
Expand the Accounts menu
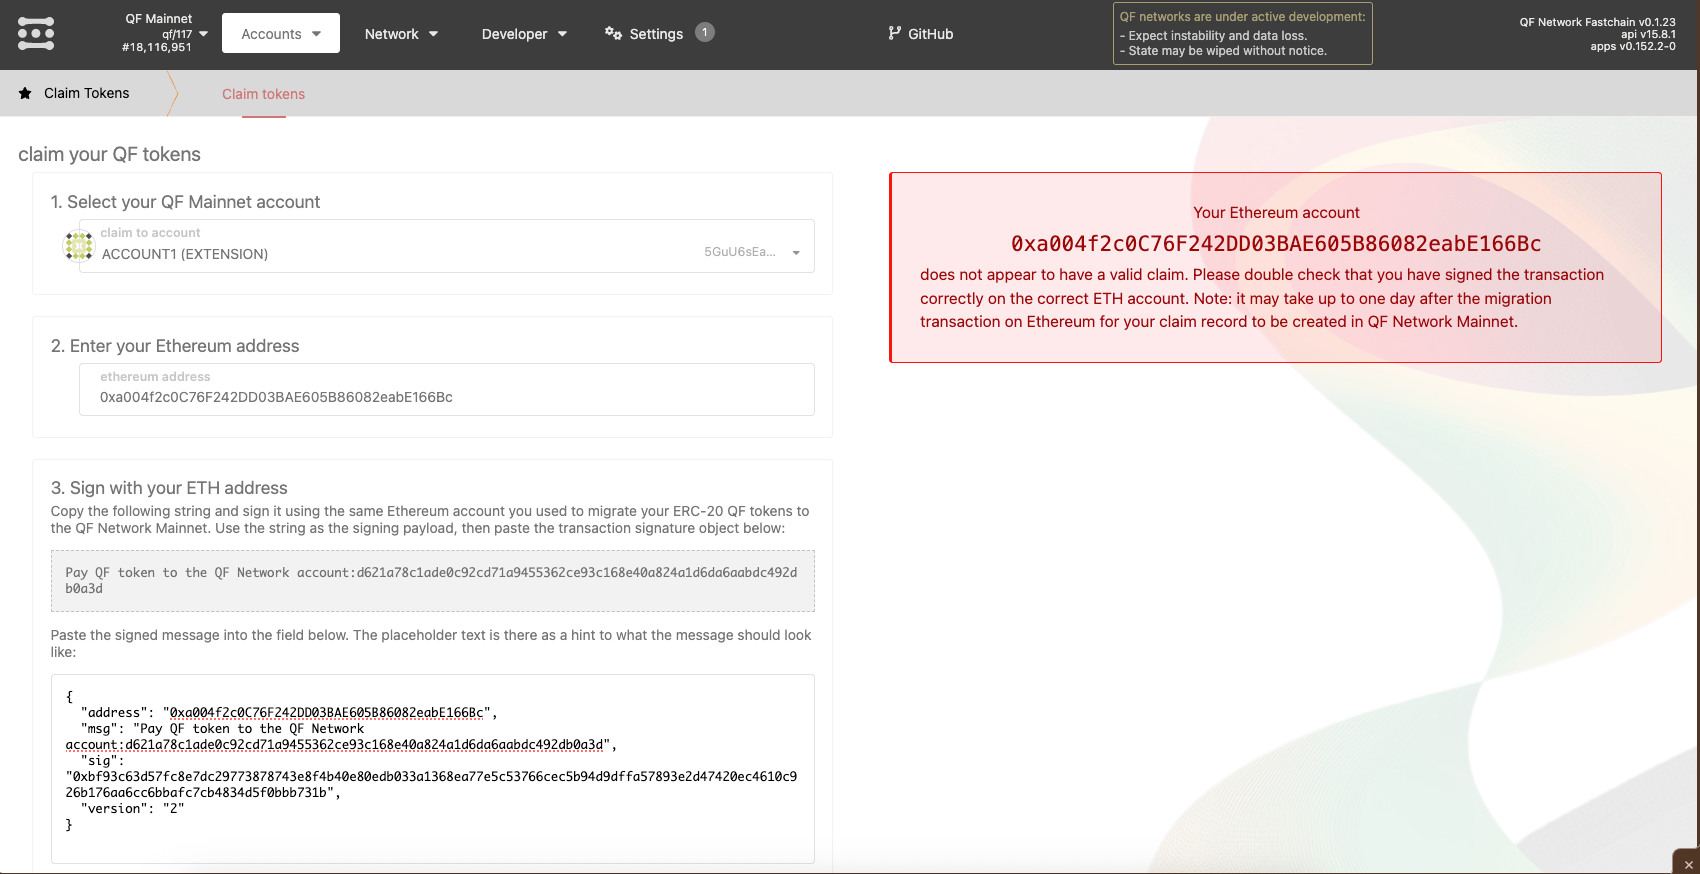(281, 34)
